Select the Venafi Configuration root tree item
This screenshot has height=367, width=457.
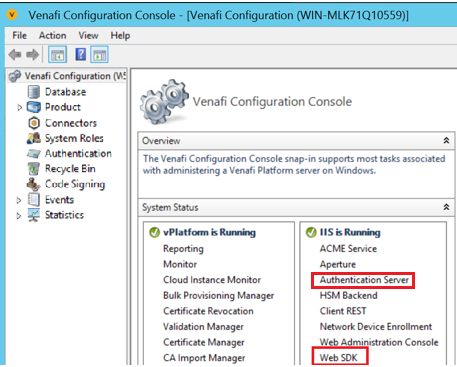point(75,76)
